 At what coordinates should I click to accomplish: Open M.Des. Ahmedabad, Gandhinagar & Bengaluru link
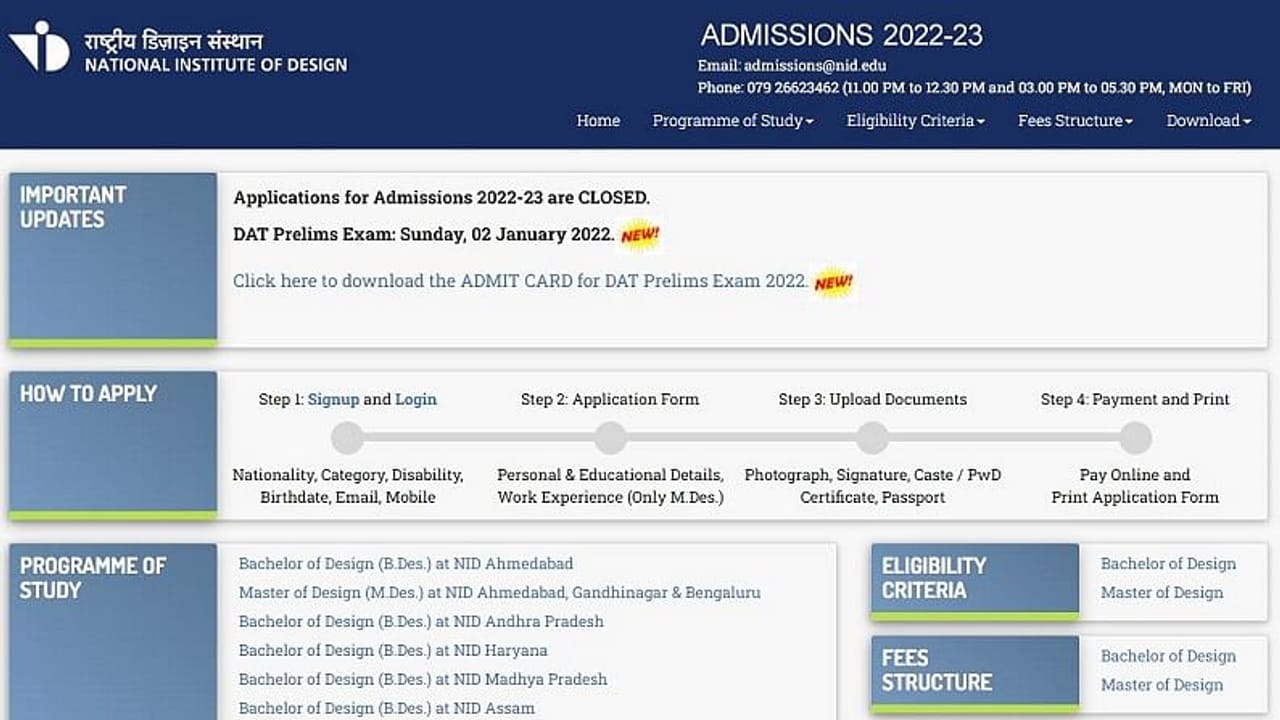pos(499,593)
